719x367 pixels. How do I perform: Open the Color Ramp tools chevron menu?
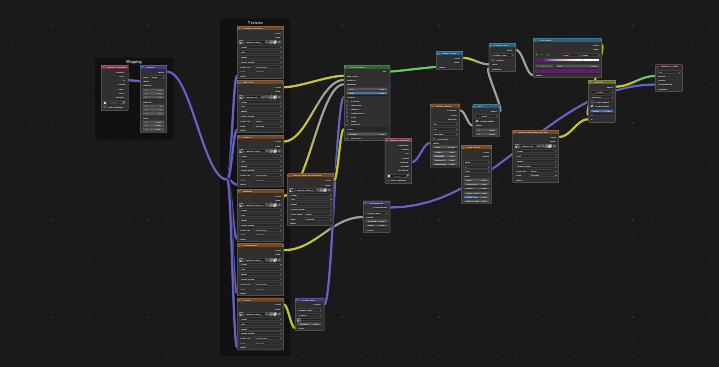pos(548,55)
